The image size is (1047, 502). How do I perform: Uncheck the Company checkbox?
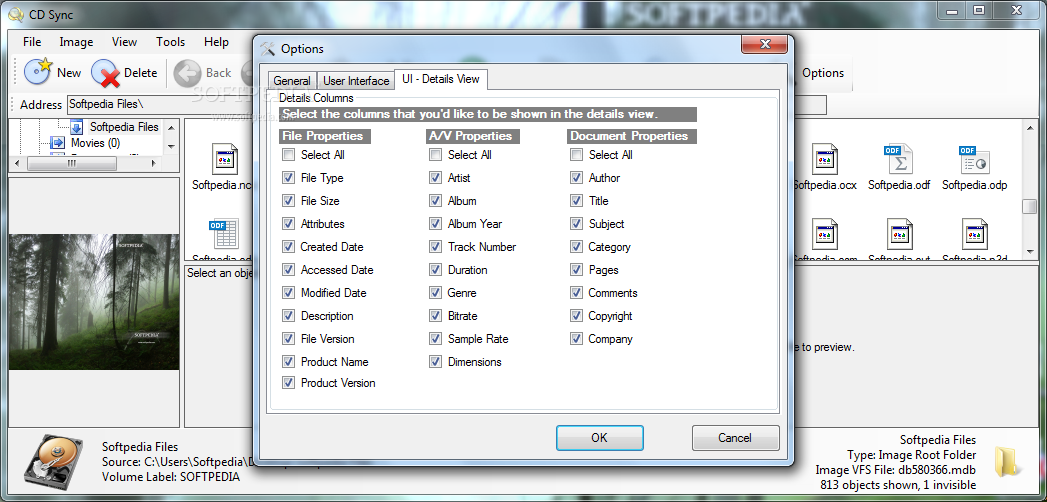(x=576, y=339)
